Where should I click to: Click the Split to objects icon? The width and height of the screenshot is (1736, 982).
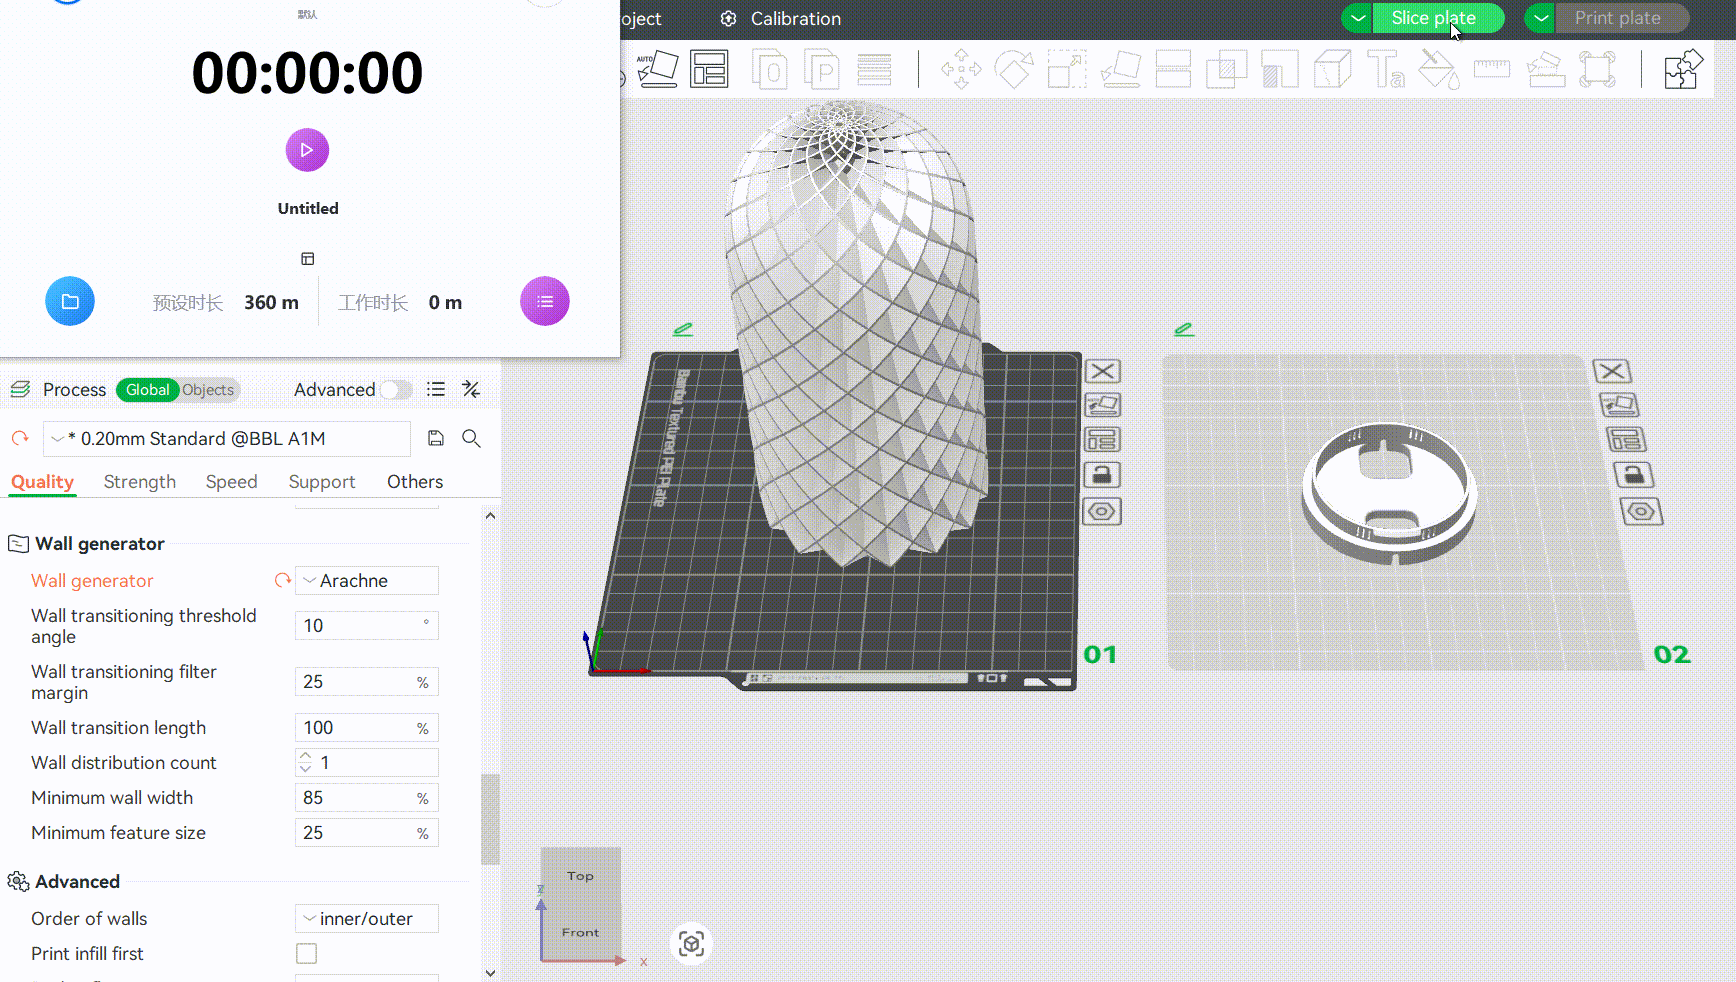point(770,70)
